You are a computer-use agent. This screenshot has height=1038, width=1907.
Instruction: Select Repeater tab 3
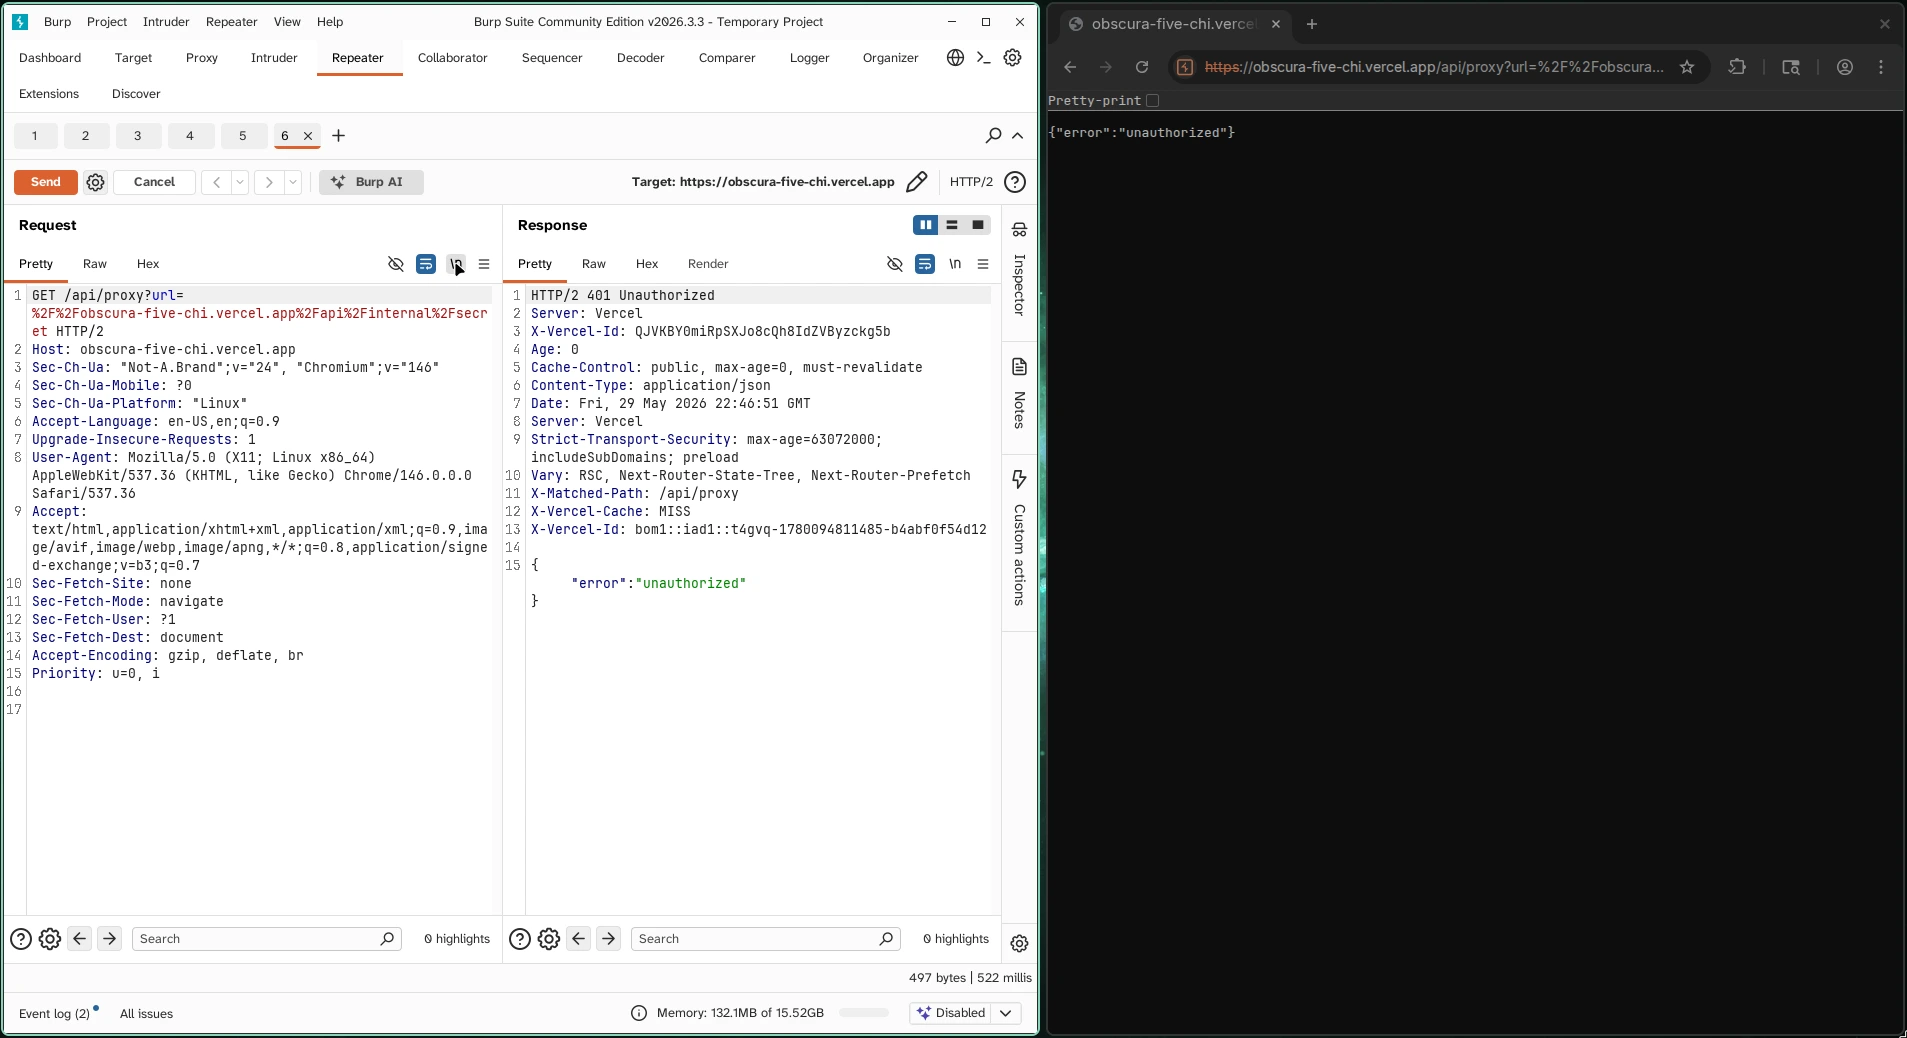(138, 136)
